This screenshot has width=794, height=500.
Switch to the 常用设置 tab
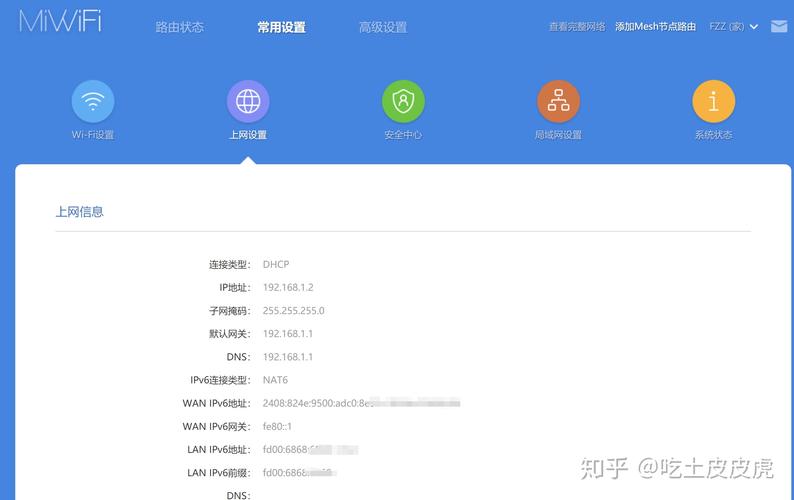[282, 27]
